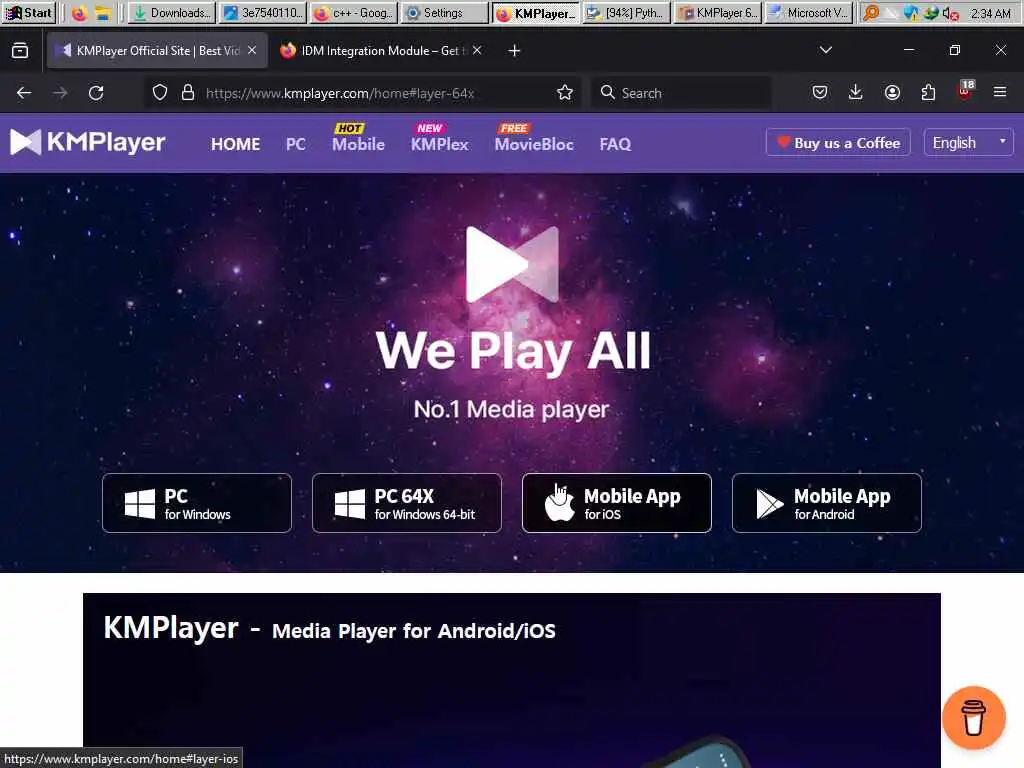Click the tracking protection shield icon

coord(159,93)
